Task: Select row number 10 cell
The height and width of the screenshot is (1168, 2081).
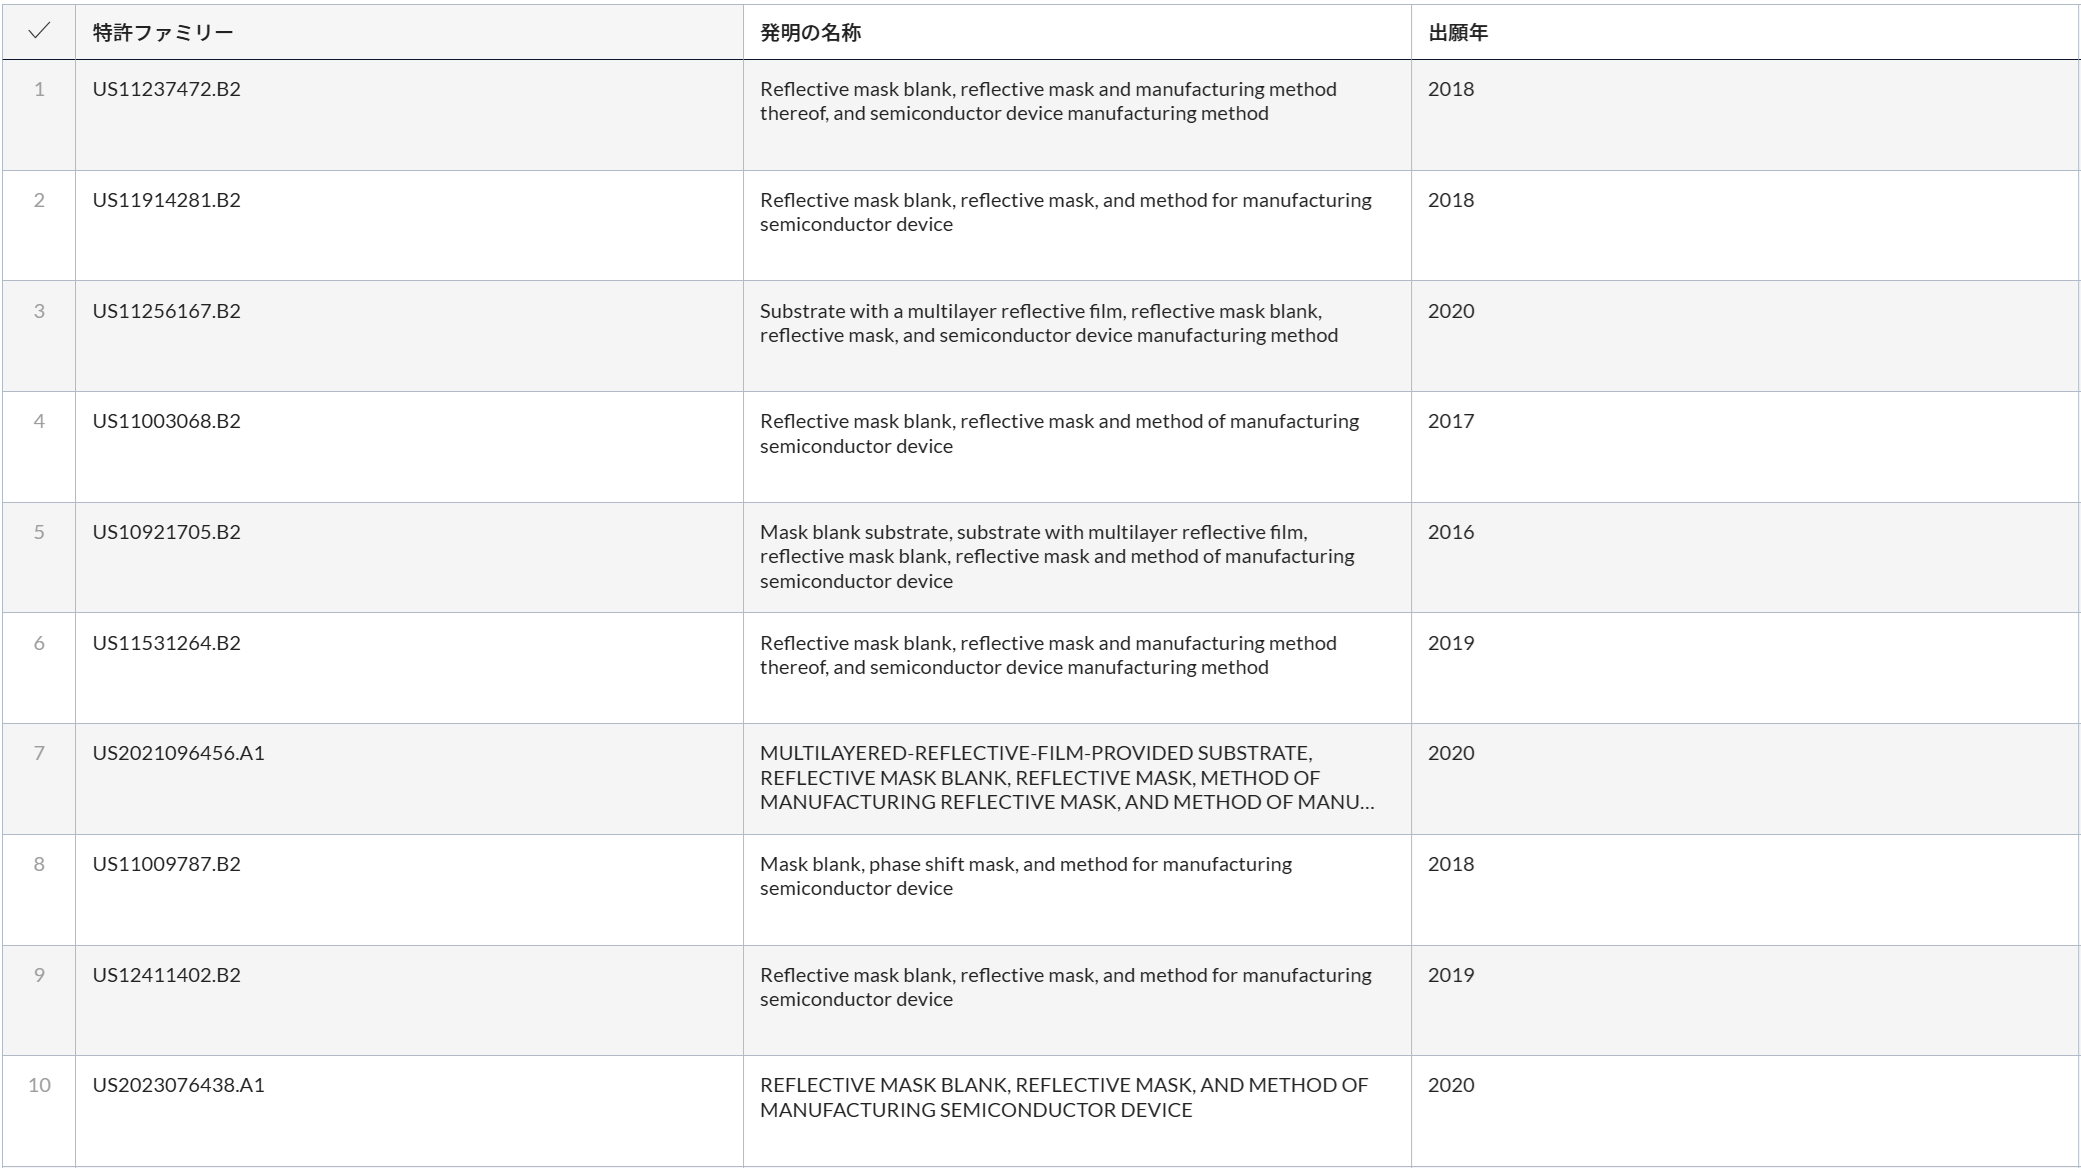Action: point(39,1085)
